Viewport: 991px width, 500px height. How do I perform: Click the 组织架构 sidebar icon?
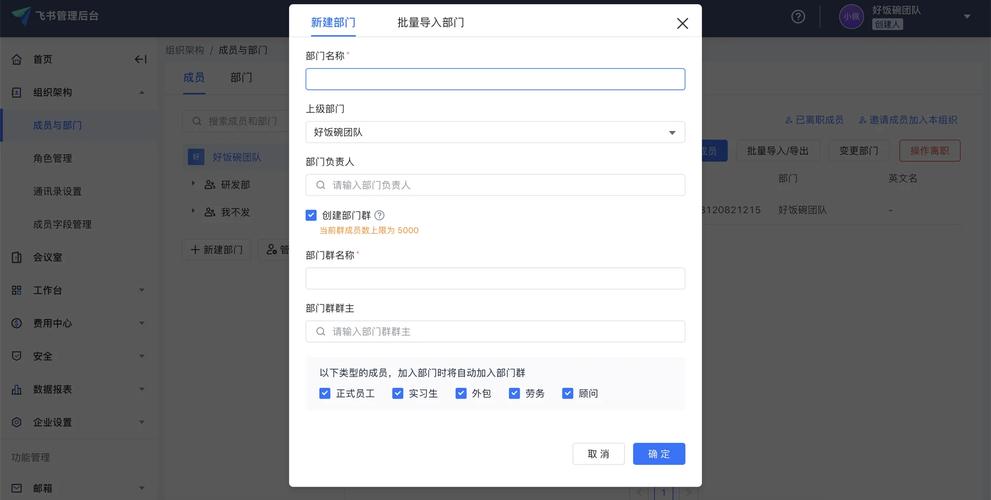tap(17, 92)
